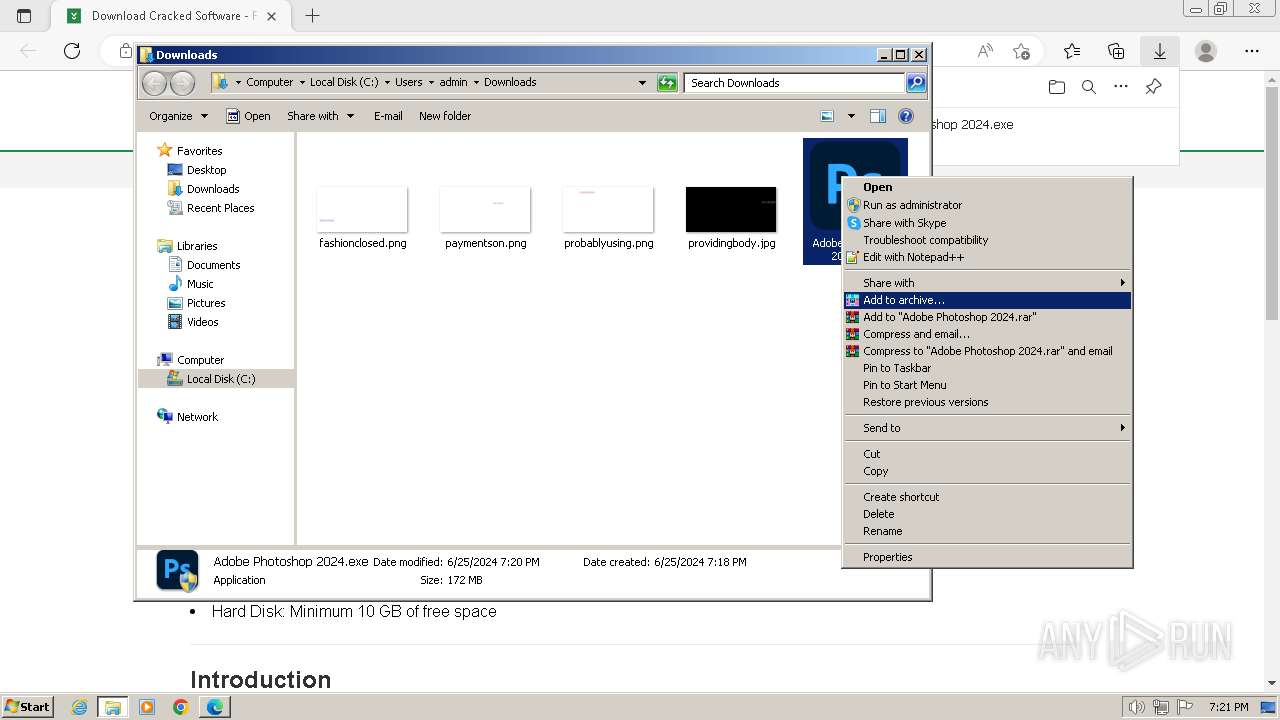This screenshot has width=1280, height=720.
Task: Open Chrome from the taskbar
Action: point(181,707)
